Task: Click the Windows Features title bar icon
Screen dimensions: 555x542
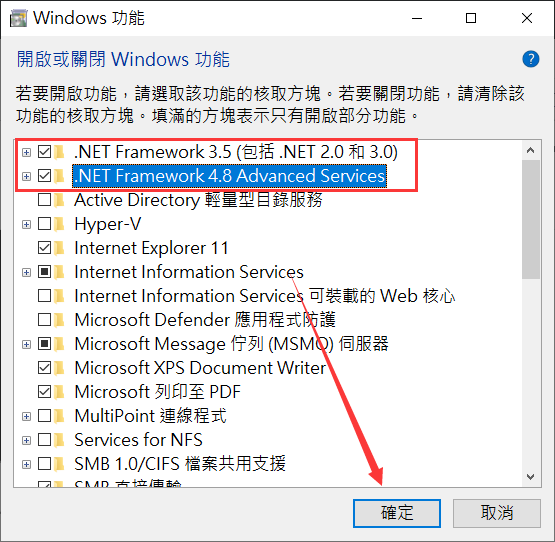Action: pyautogui.click(x=18, y=18)
